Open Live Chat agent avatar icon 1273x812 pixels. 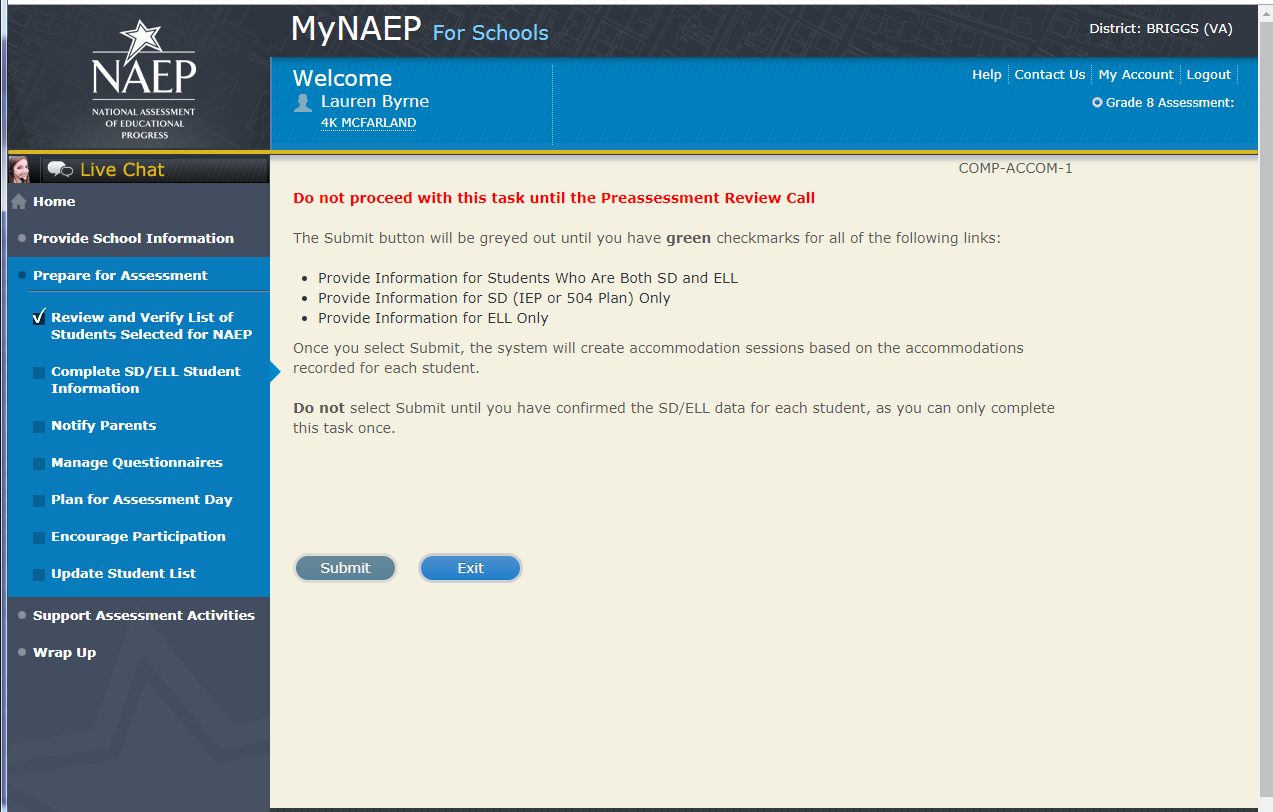pos(19,169)
